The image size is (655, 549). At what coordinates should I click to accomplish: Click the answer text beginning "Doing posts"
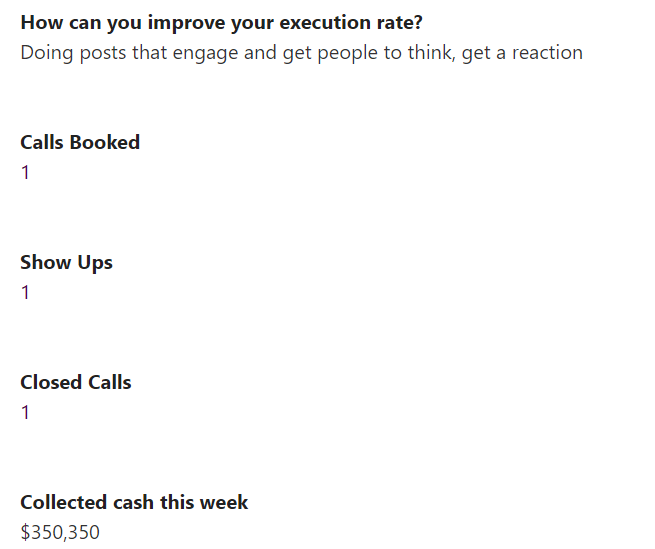click(301, 52)
